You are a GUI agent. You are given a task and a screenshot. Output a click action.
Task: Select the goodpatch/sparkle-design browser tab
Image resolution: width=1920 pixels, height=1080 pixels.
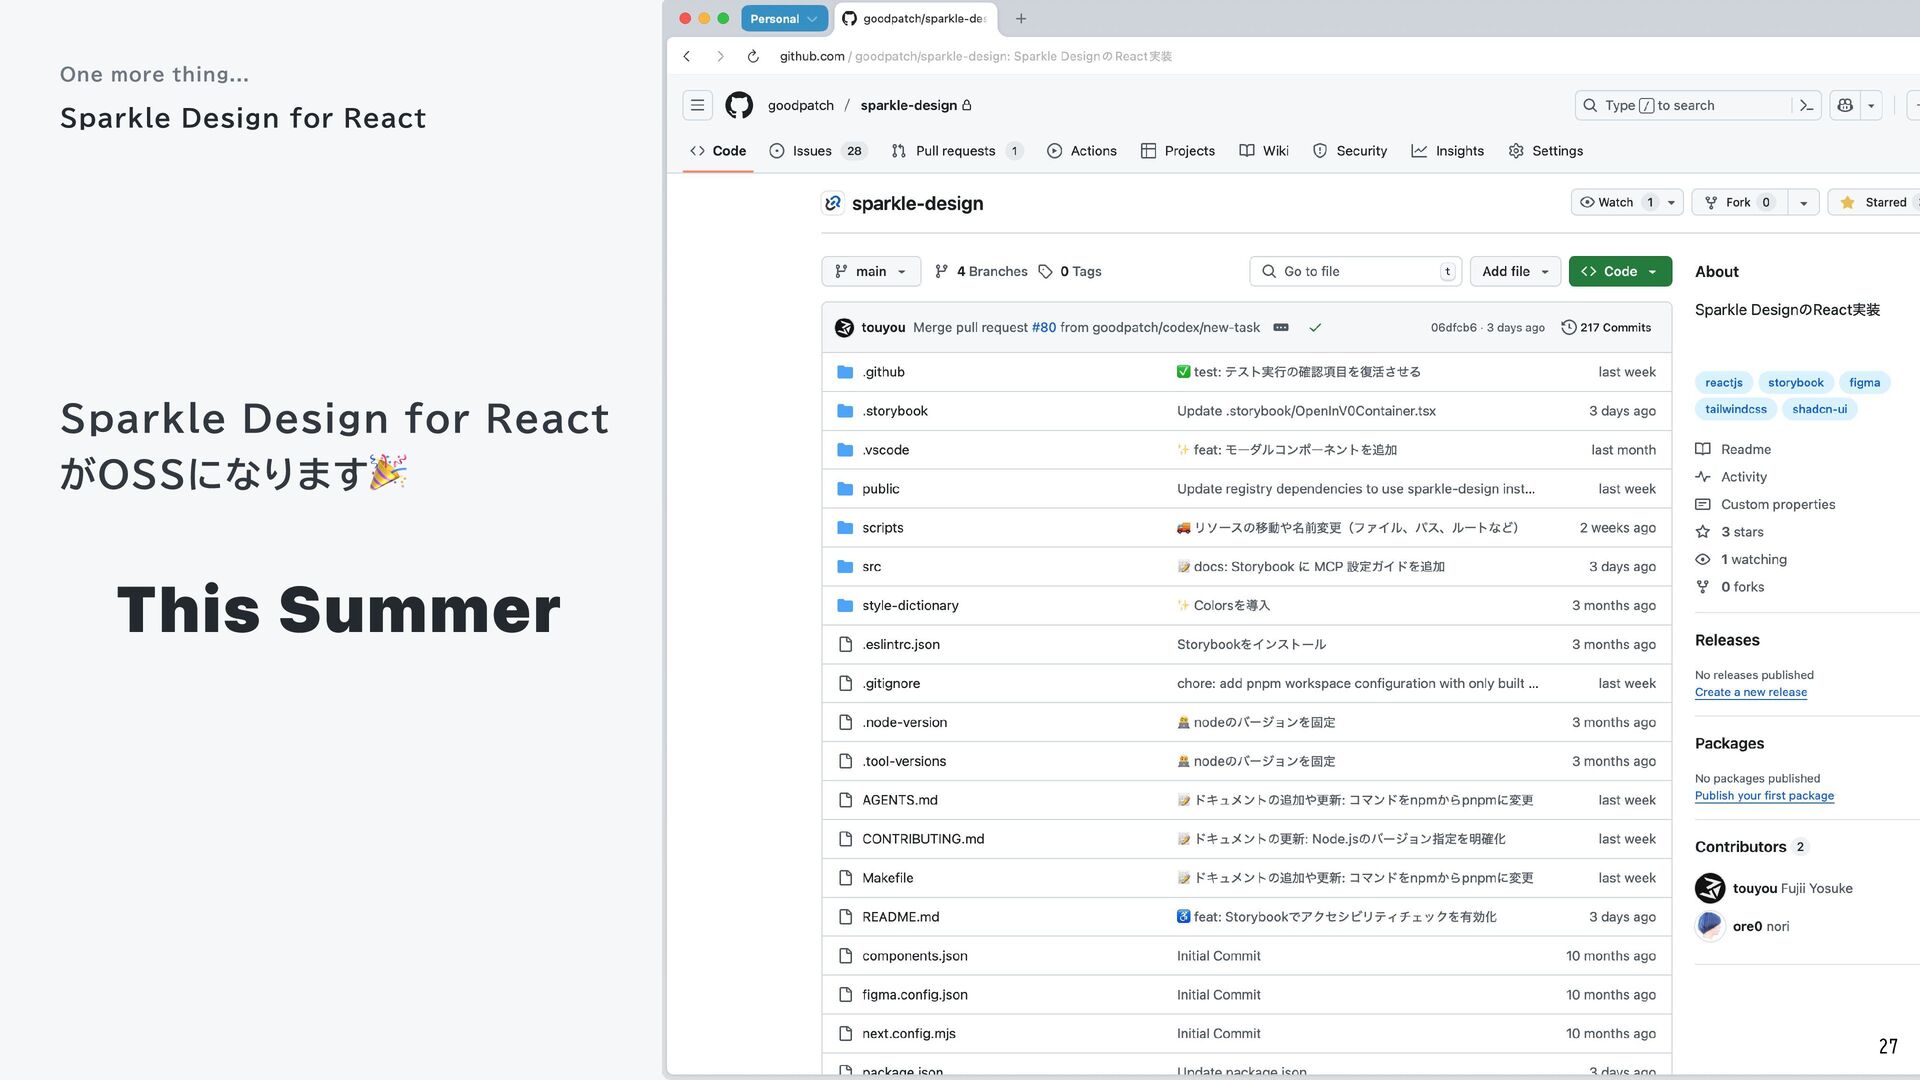click(915, 18)
